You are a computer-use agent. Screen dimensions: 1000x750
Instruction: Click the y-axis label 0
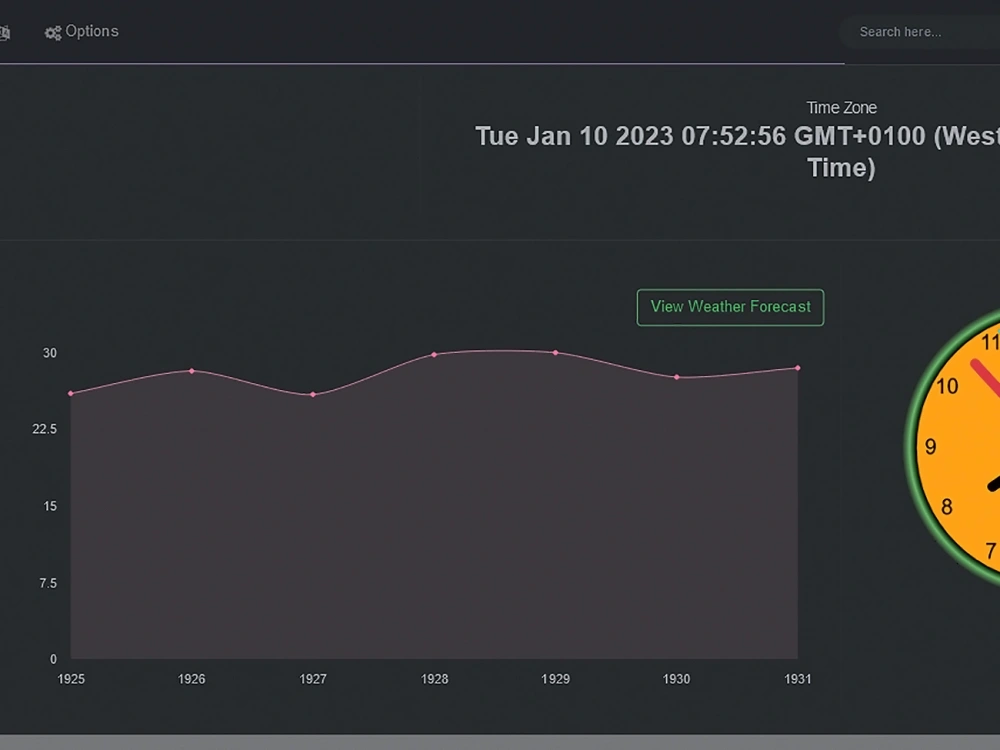[x=54, y=659]
